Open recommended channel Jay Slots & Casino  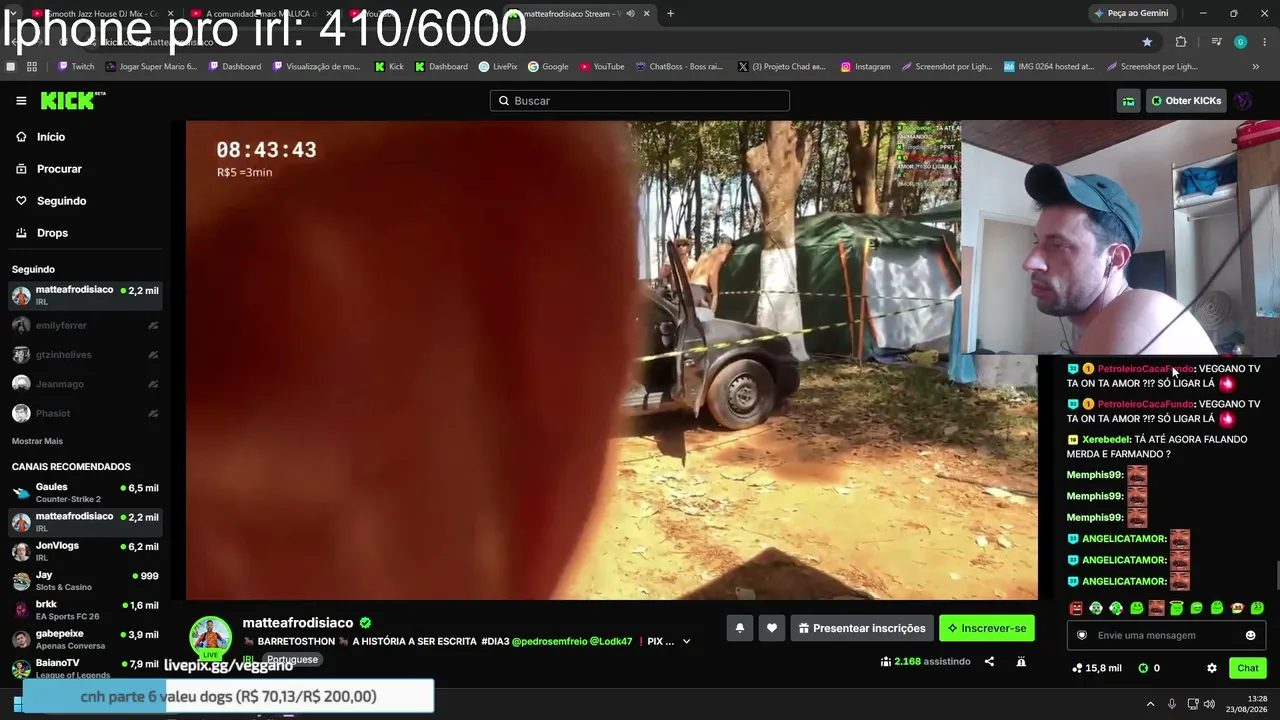[85, 581]
